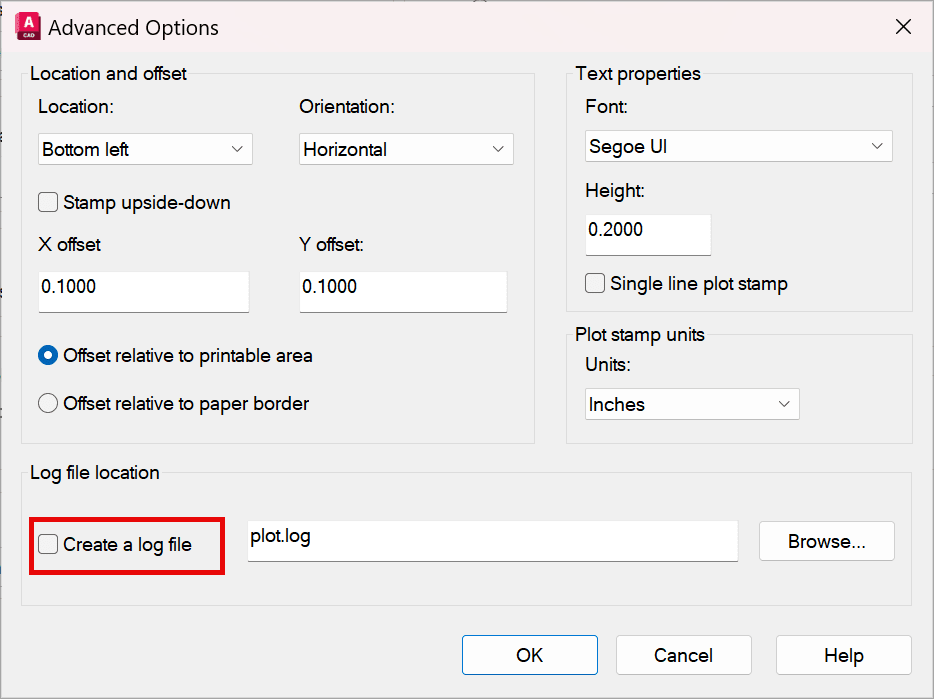Click the Y offset input field
934x699 pixels.
point(403,291)
